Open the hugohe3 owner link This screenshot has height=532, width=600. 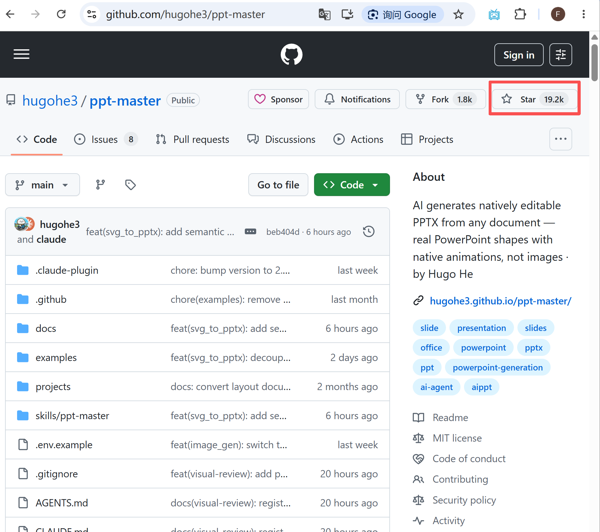50,101
